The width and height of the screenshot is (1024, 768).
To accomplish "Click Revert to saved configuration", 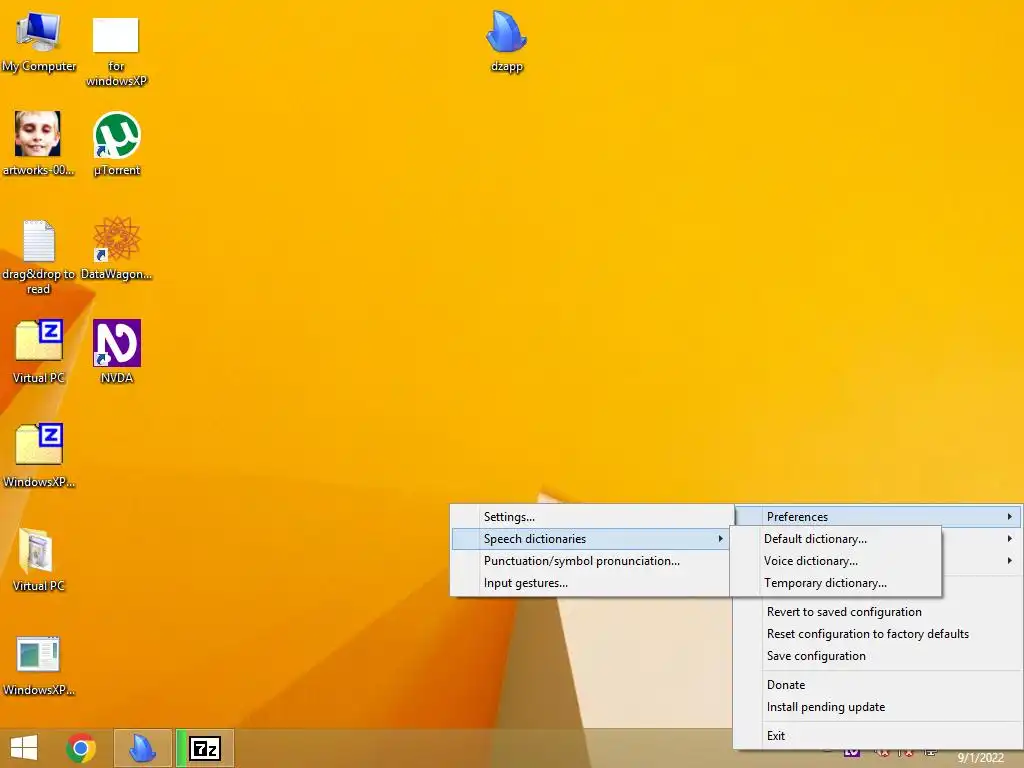I will (878, 612).
